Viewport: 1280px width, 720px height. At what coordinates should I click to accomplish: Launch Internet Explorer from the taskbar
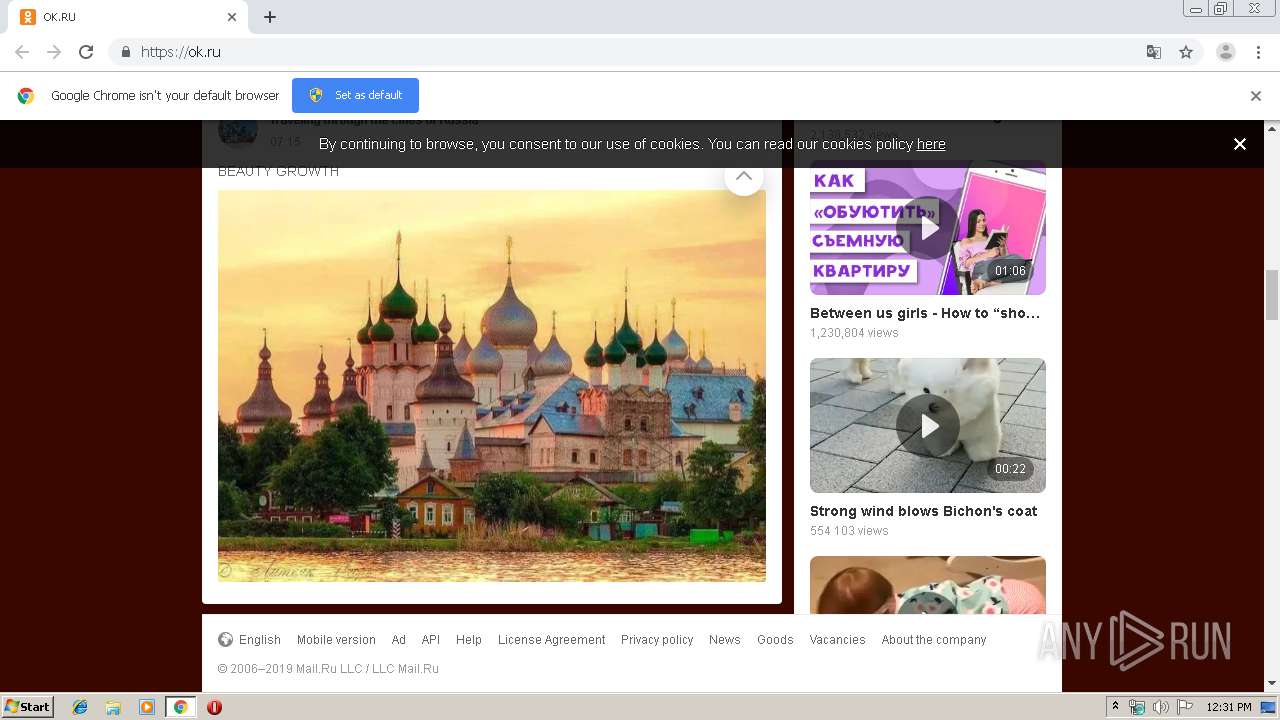click(x=80, y=707)
